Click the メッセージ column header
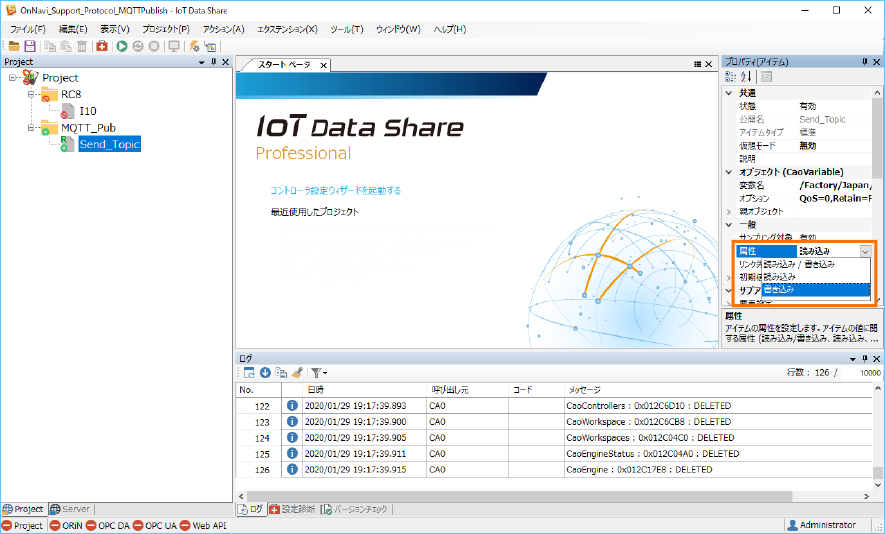 click(x=717, y=390)
